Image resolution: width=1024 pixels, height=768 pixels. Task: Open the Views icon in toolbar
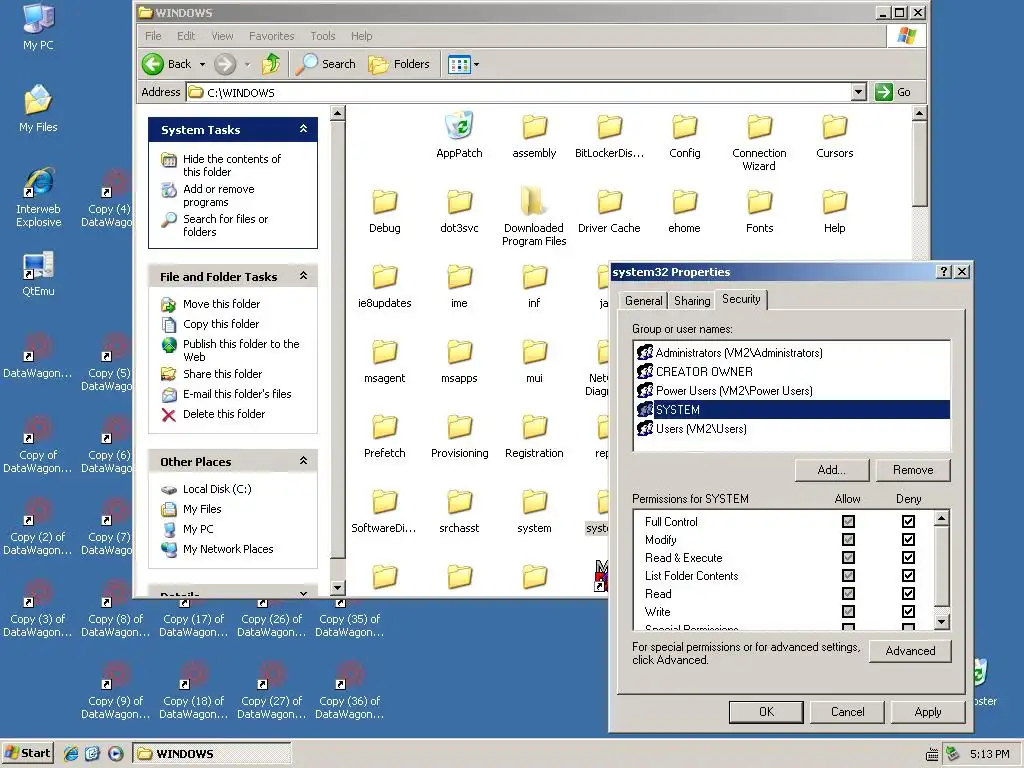coord(458,65)
